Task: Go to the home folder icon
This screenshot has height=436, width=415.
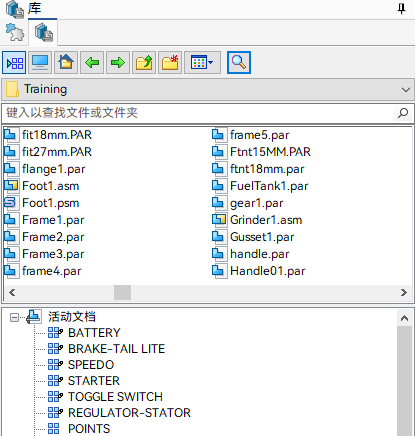Action: pyautogui.click(x=66, y=63)
